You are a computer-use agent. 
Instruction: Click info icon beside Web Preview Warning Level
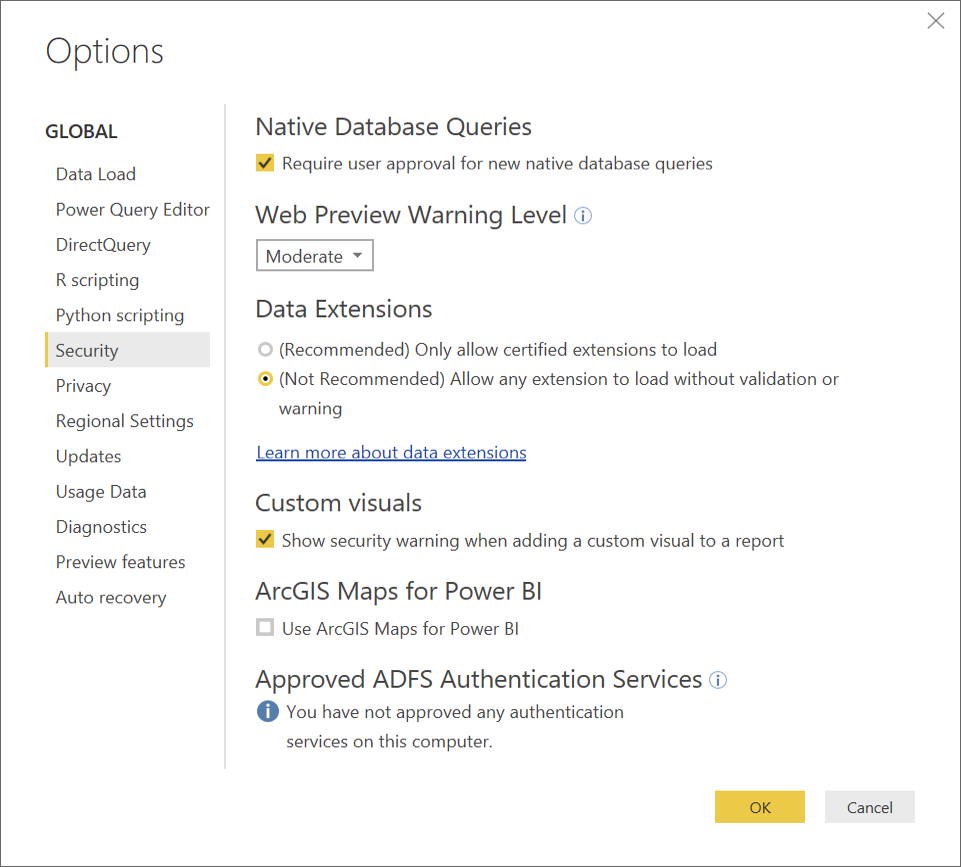click(x=582, y=216)
